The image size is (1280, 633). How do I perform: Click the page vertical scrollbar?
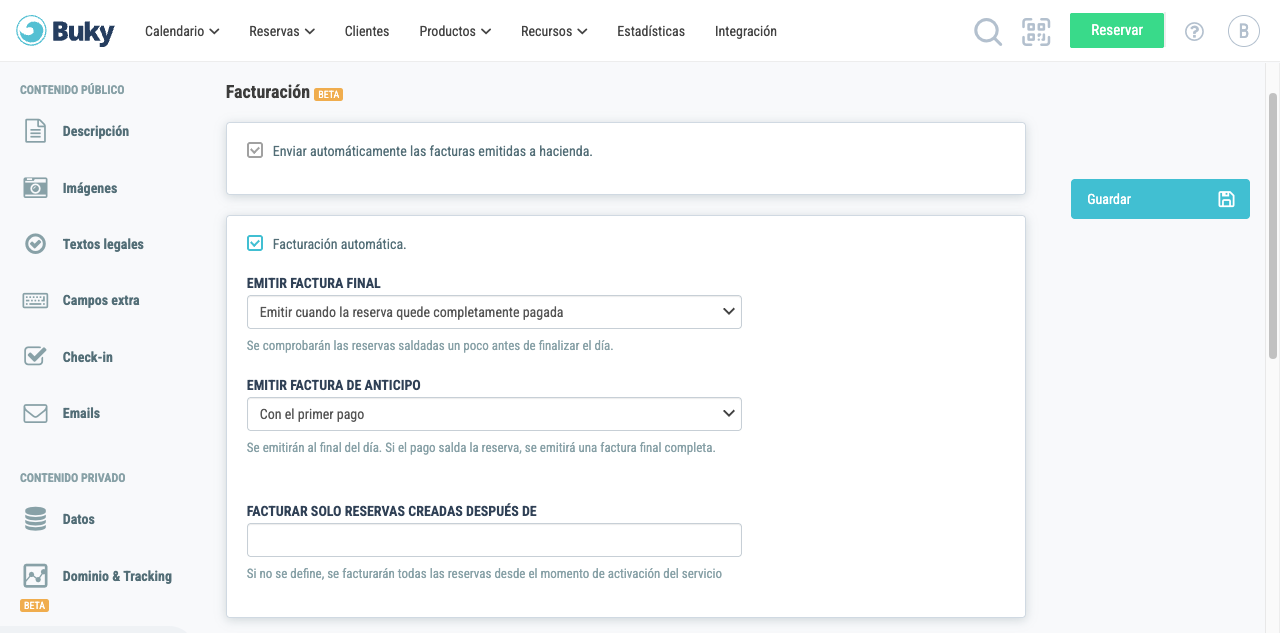tap(1273, 225)
